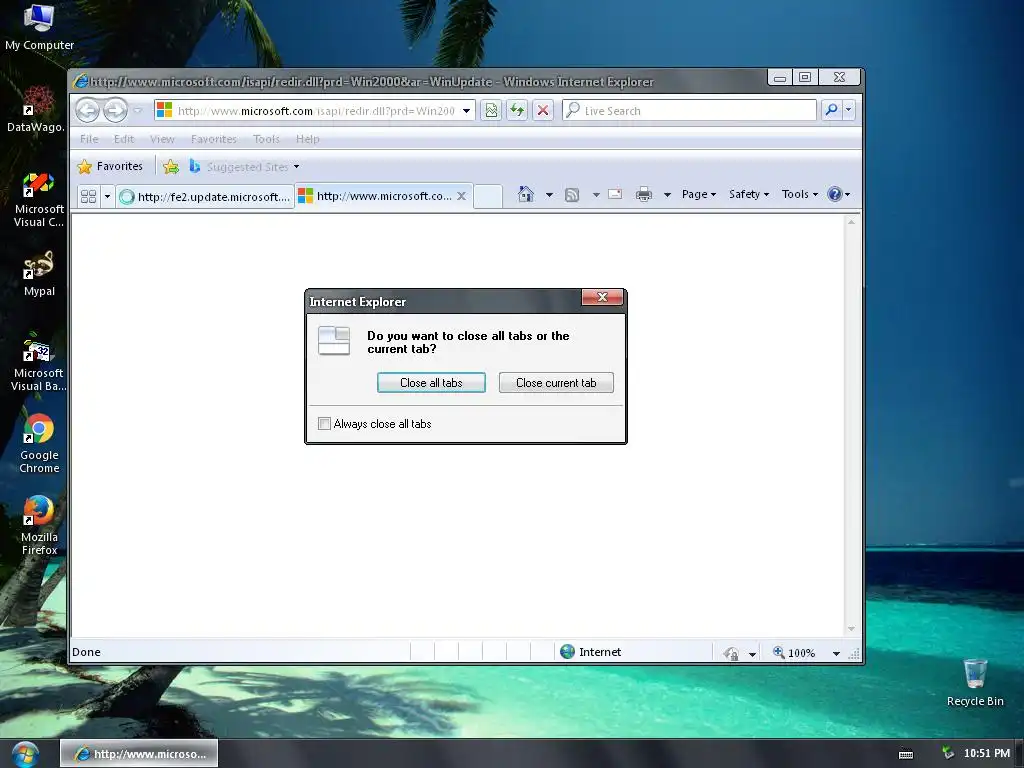Open the Favorites menu in menu bar

[214, 139]
